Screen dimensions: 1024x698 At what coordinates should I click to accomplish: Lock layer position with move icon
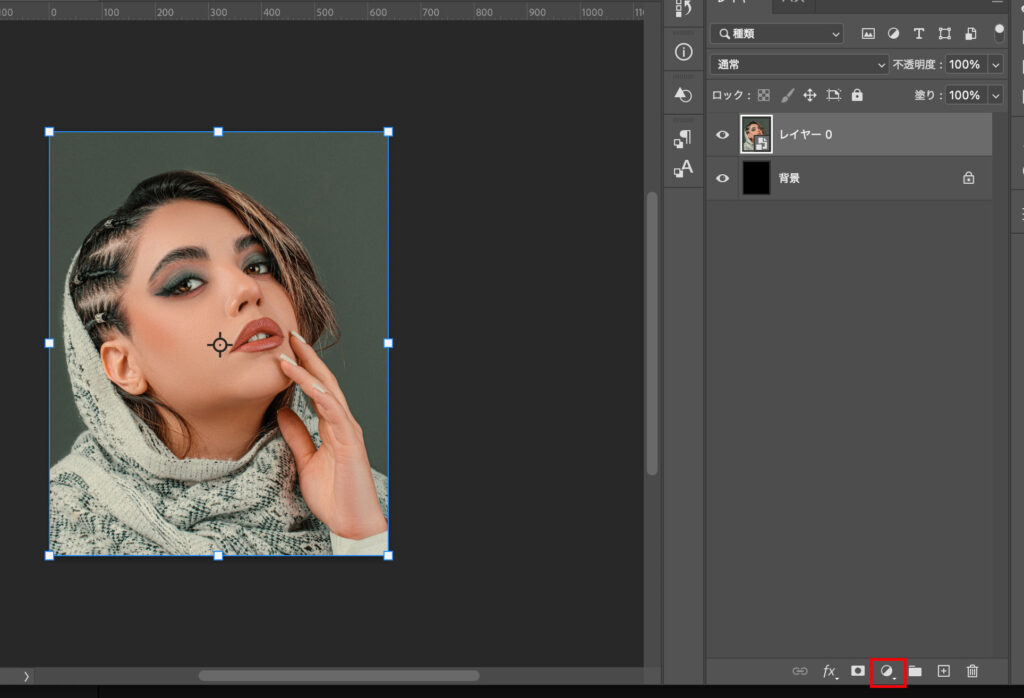tap(810, 95)
